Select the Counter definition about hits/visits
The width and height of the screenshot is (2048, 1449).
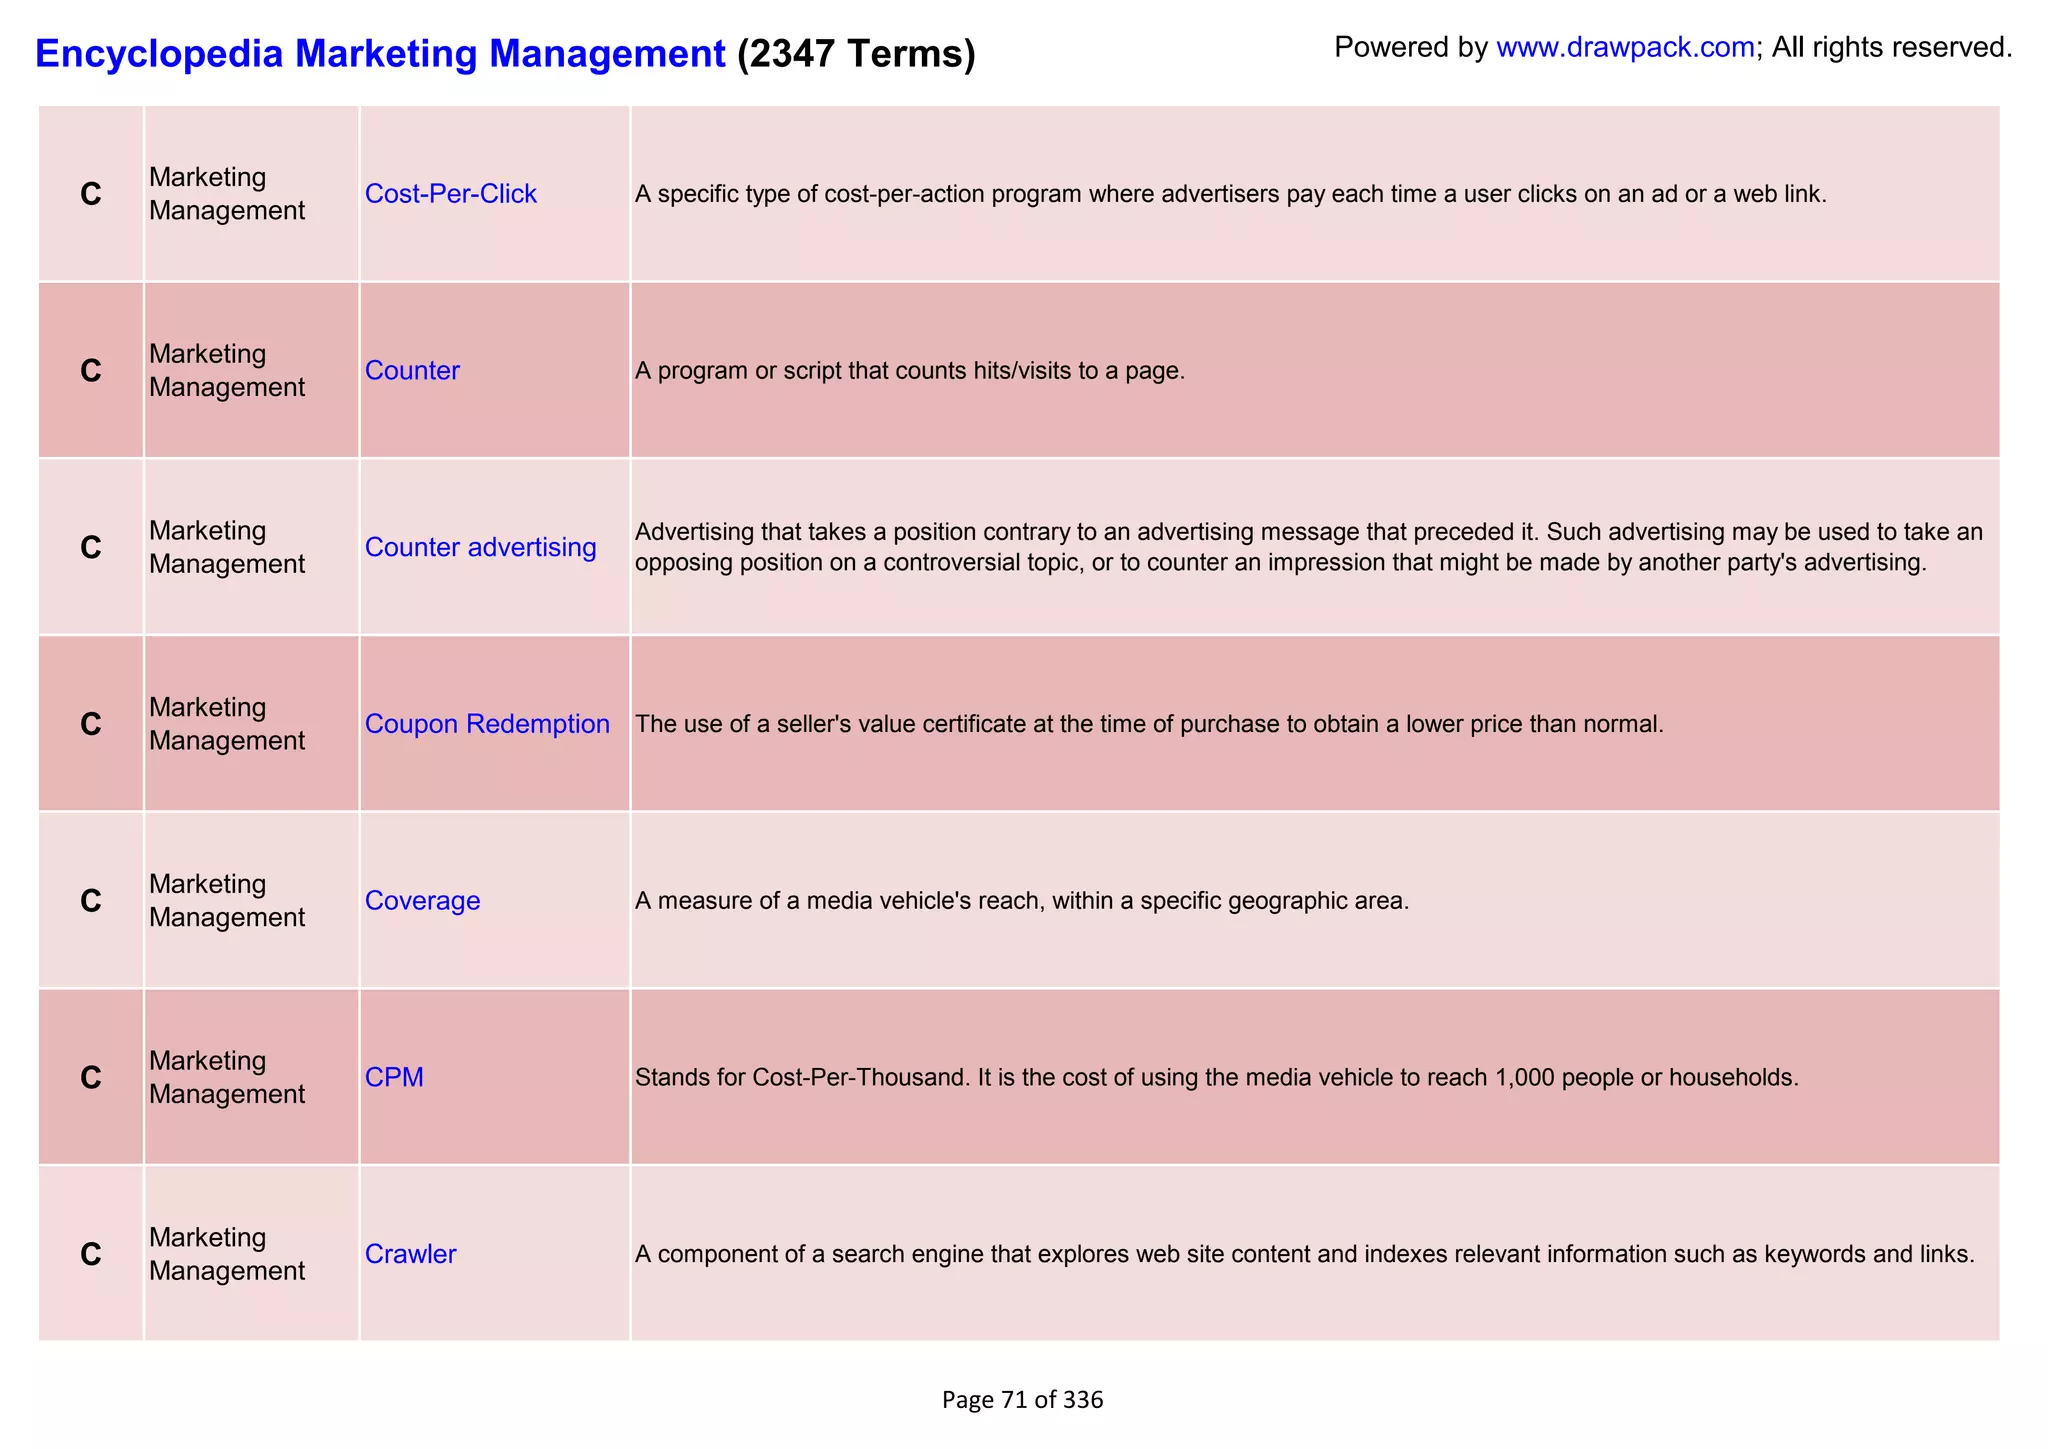coord(909,371)
